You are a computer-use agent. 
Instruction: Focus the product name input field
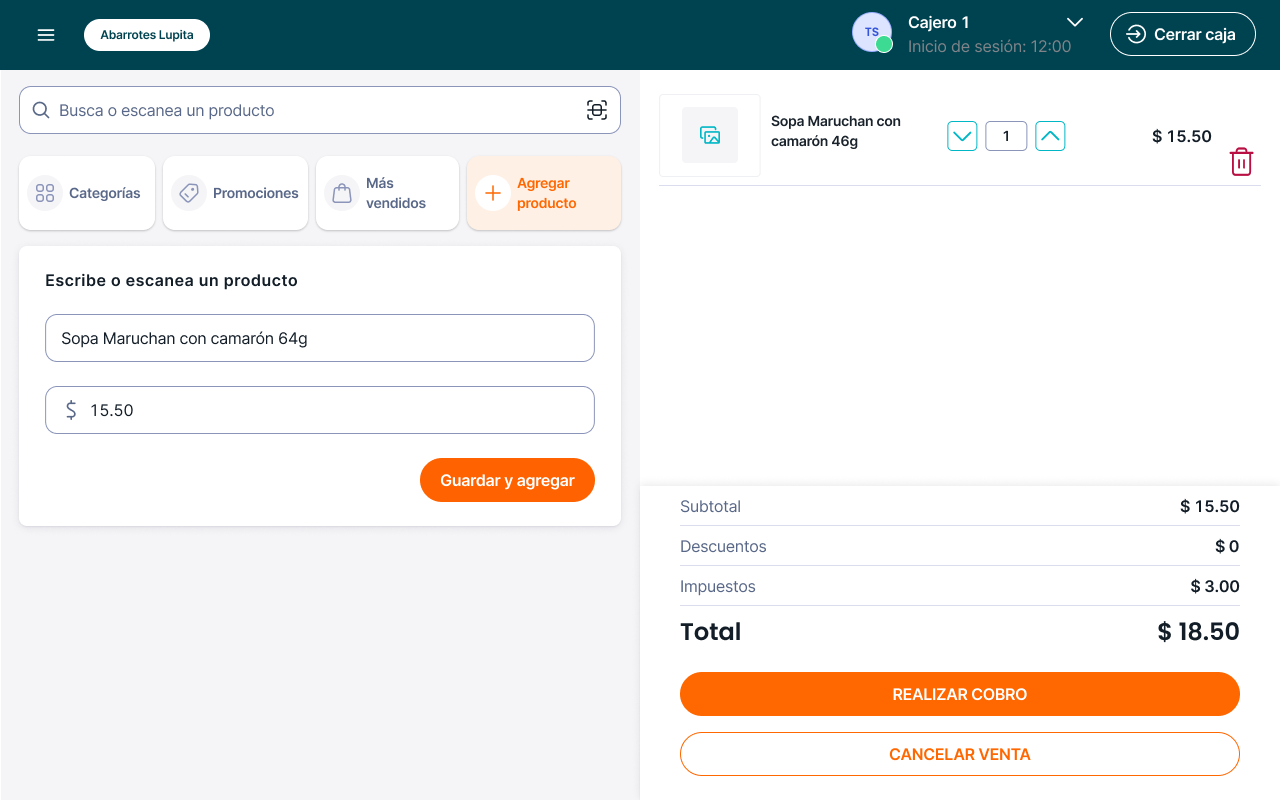(x=320, y=338)
